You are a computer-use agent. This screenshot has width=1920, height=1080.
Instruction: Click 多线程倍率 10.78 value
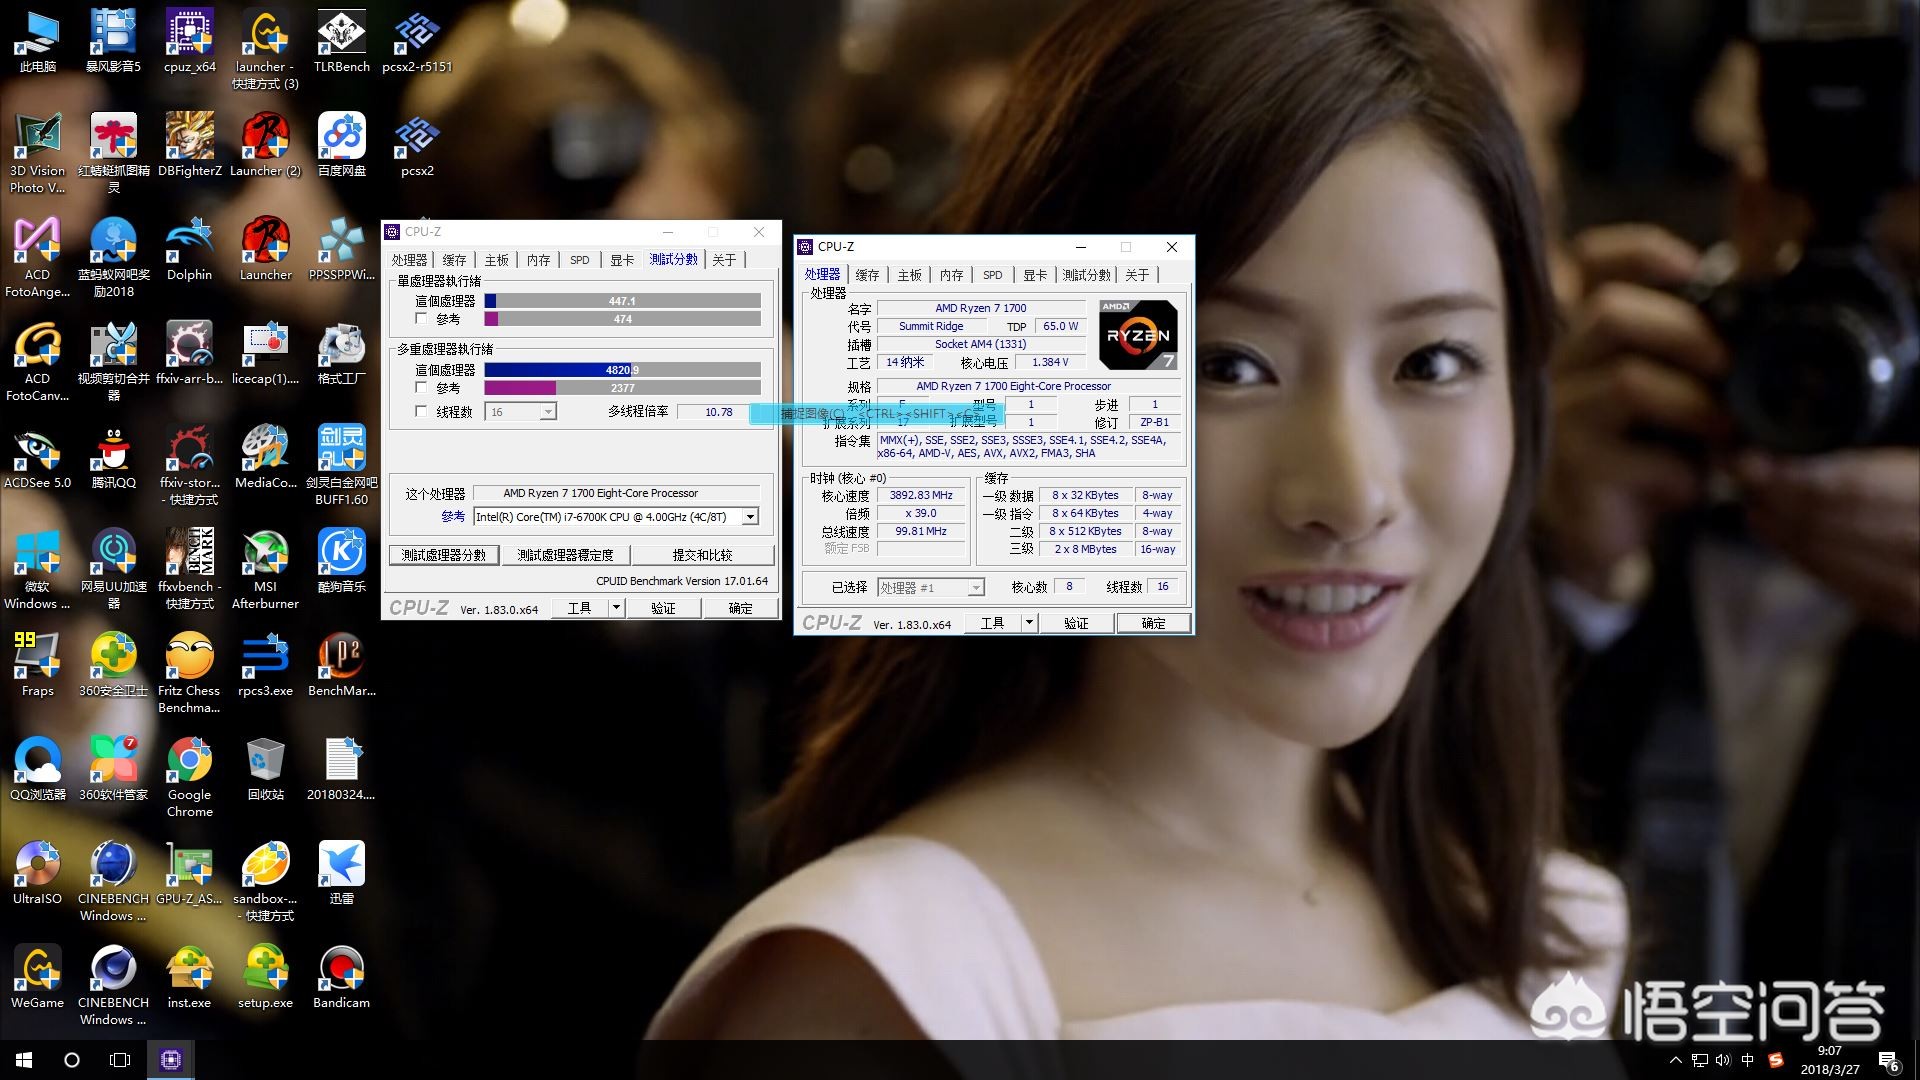click(x=718, y=412)
